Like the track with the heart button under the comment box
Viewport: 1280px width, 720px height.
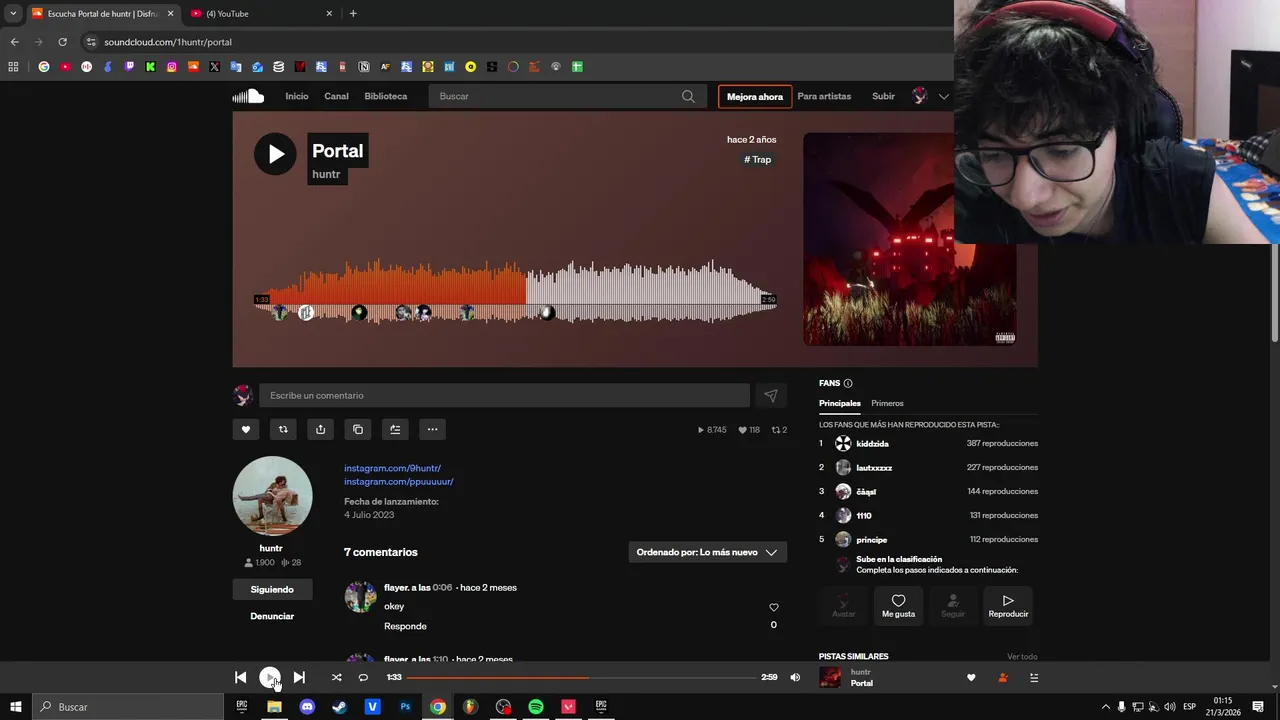point(246,429)
